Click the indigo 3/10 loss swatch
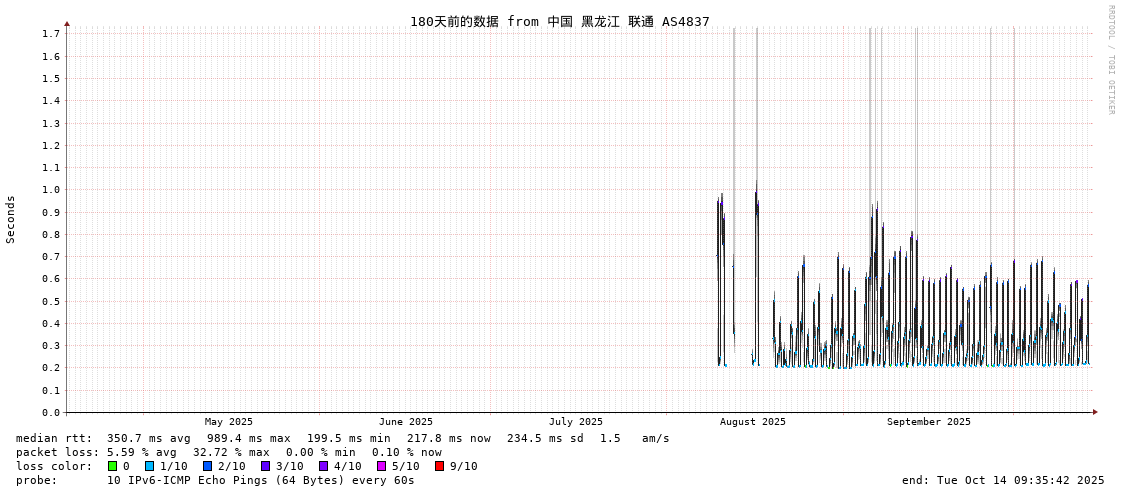Image resolution: width=1121 pixels, height=494 pixels. point(265,466)
